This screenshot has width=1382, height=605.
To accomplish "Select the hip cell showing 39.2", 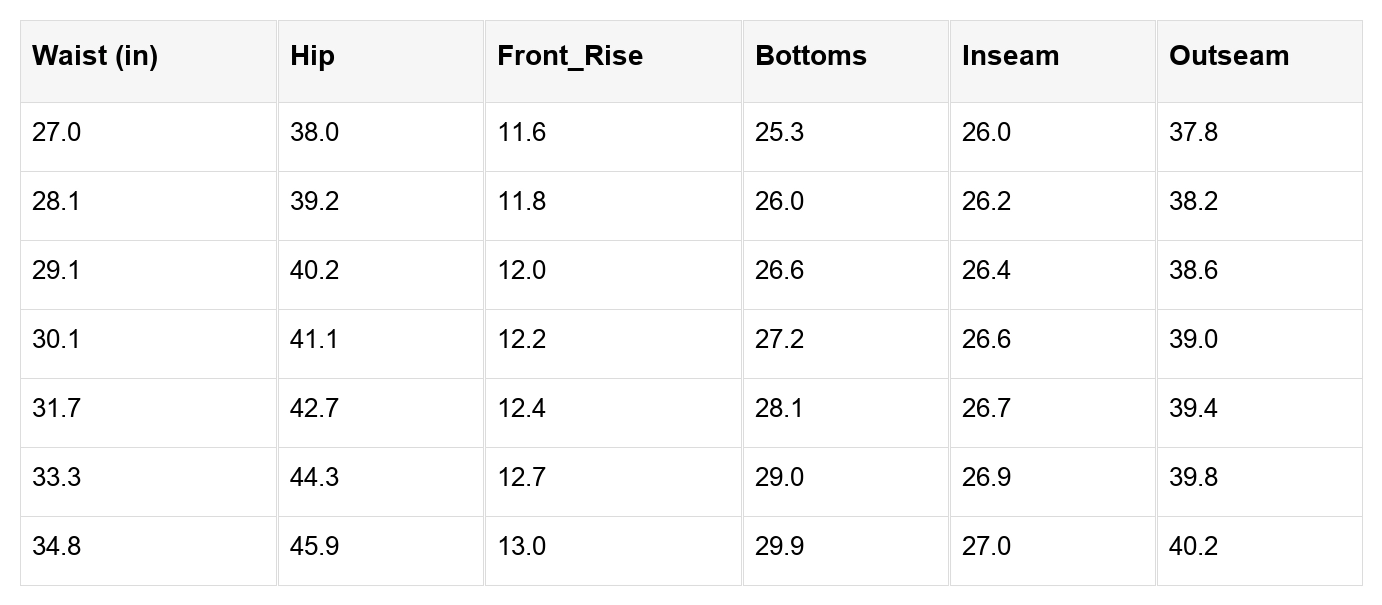I will point(380,205).
